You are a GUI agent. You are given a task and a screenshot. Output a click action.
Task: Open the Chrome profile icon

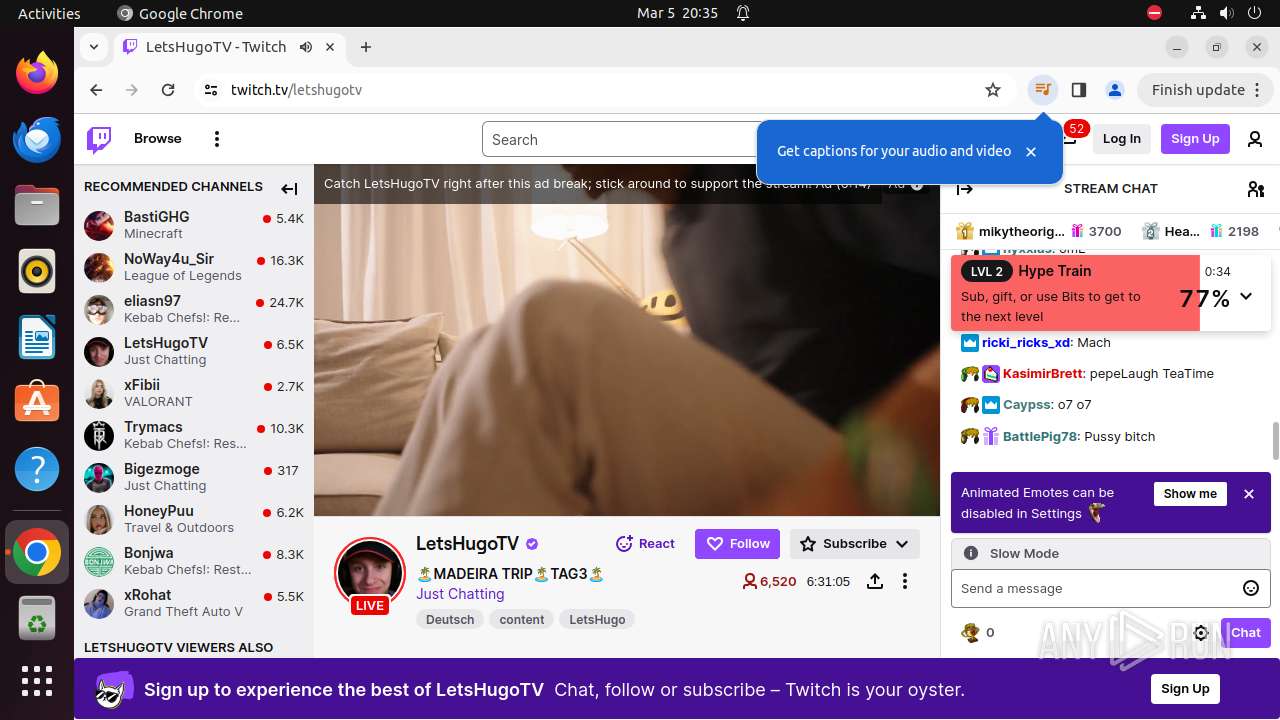[1115, 90]
